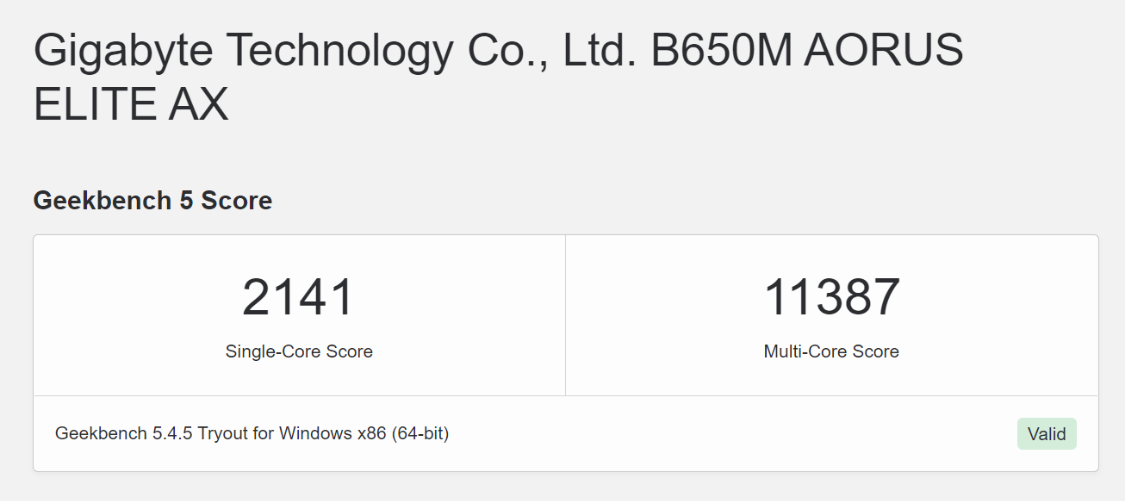The width and height of the screenshot is (1125, 501).
Task: Click the 11387 multi-core score number
Action: tap(832, 298)
